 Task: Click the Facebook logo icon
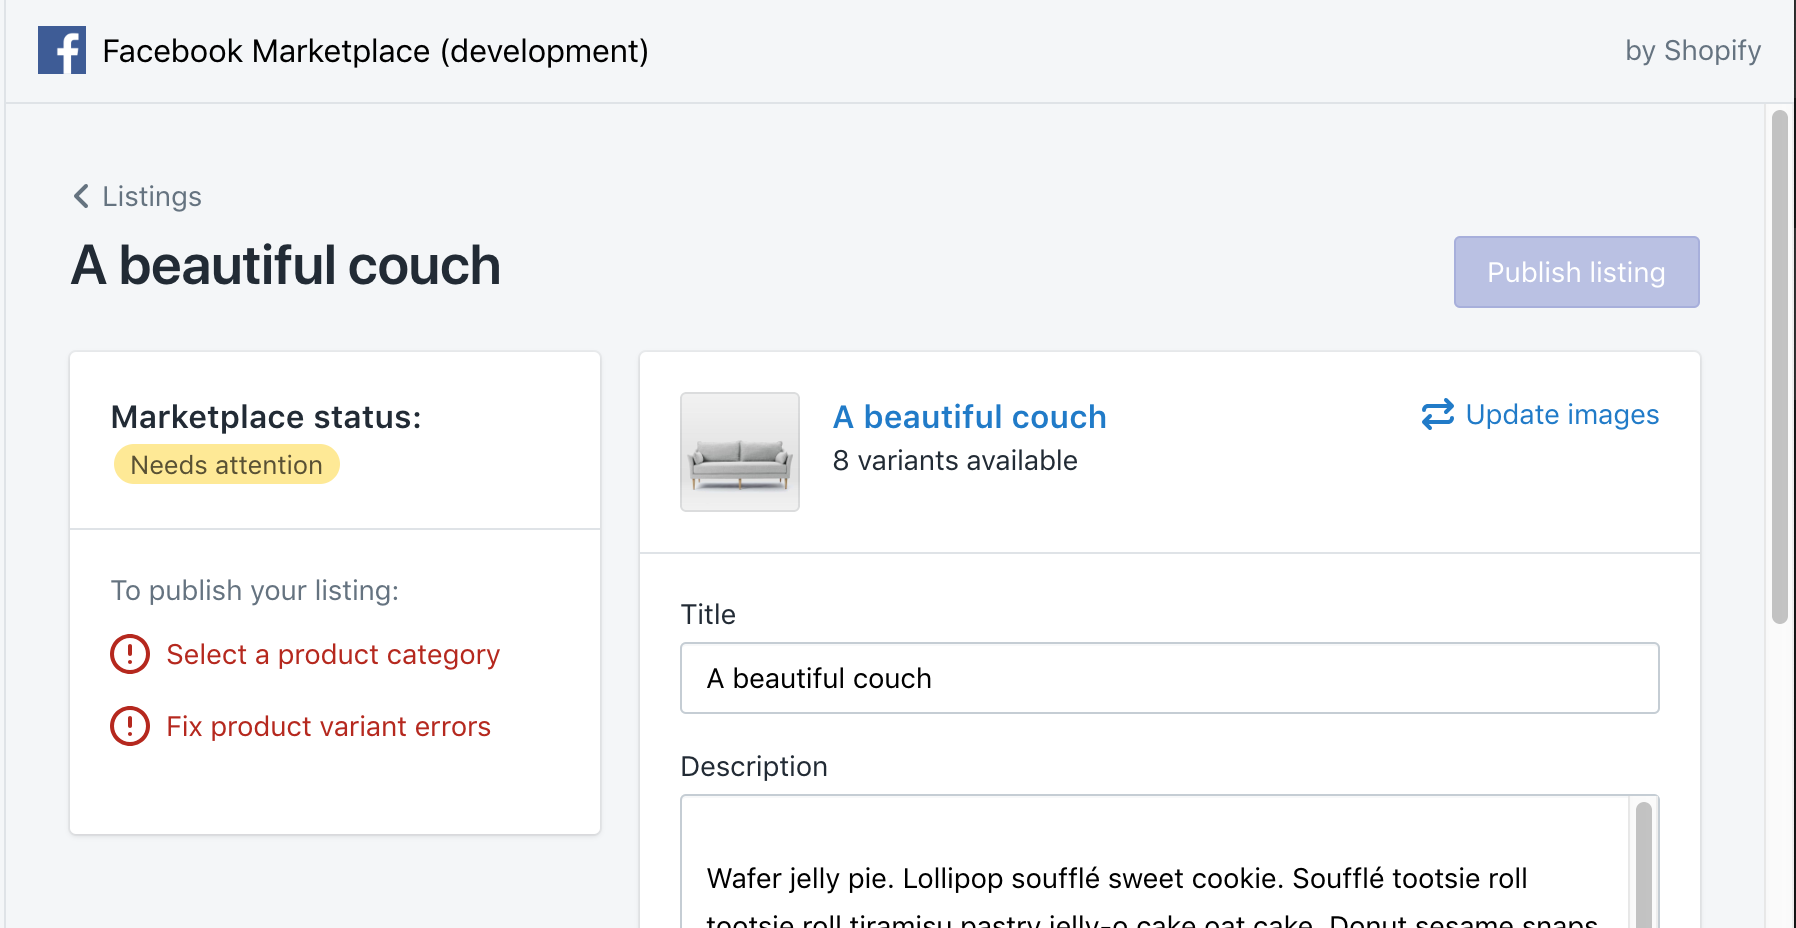pyautogui.click(x=62, y=50)
